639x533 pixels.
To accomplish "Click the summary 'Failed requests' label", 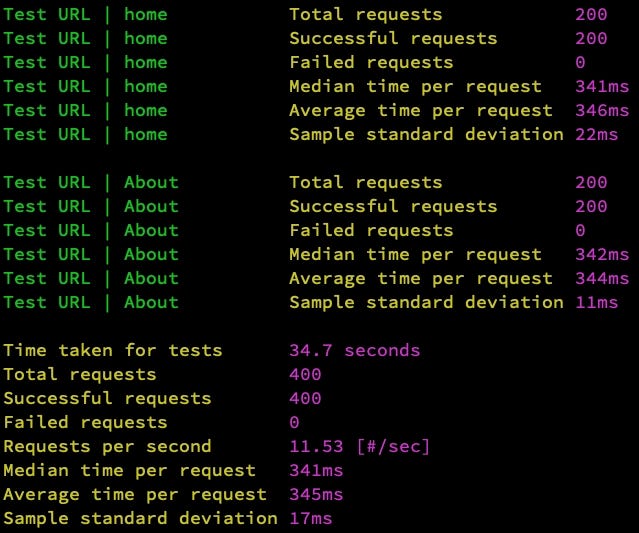I will tap(86, 423).
